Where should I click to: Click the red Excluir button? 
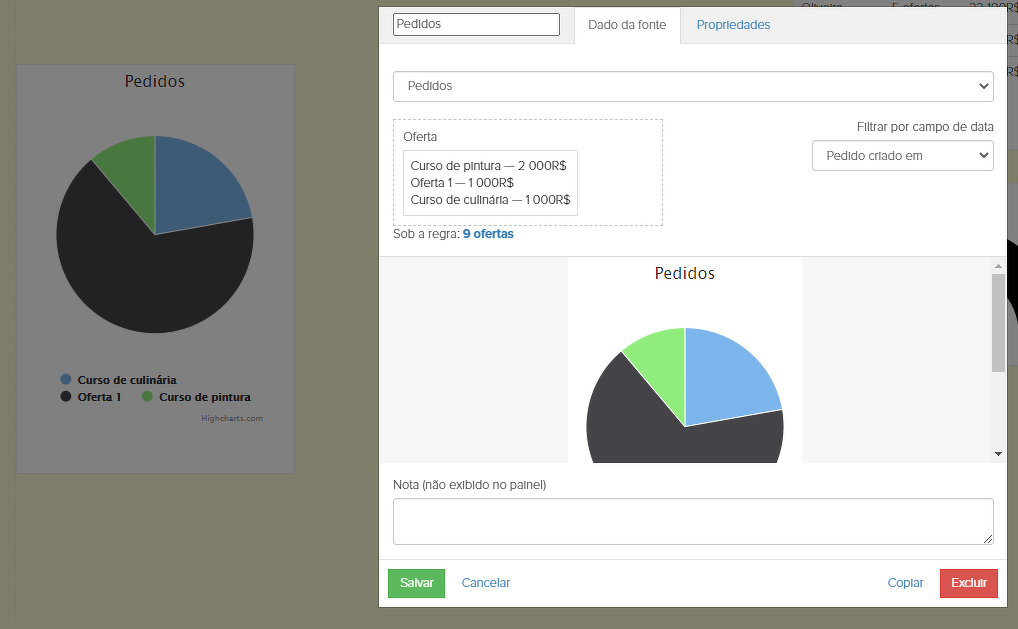click(x=968, y=583)
